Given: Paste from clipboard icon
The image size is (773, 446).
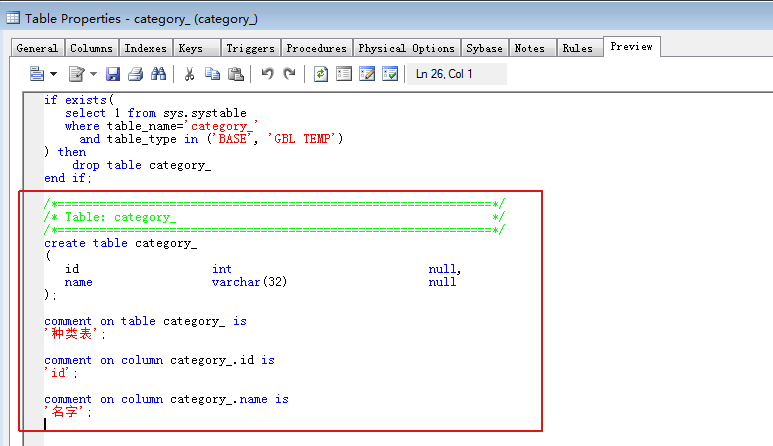Looking at the screenshot, I should click(x=236, y=74).
